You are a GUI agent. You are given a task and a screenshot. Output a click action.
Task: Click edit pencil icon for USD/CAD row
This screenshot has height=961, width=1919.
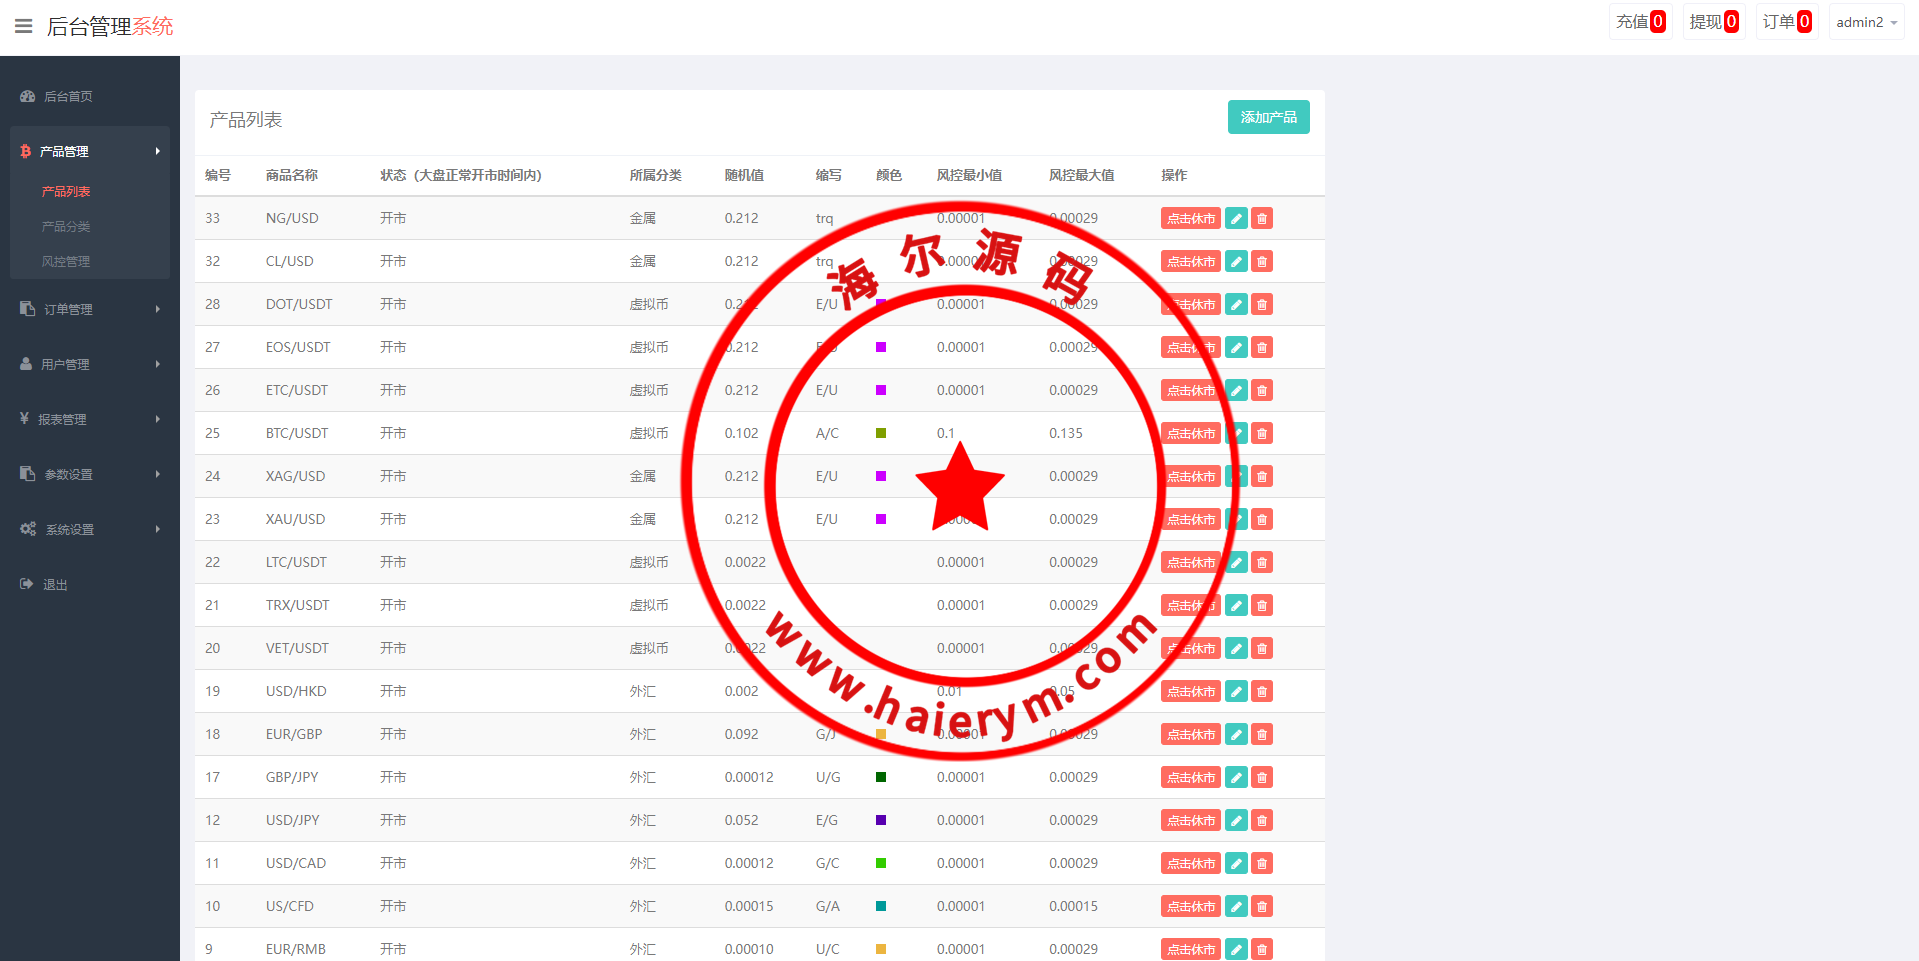(x=1236, y=863)
